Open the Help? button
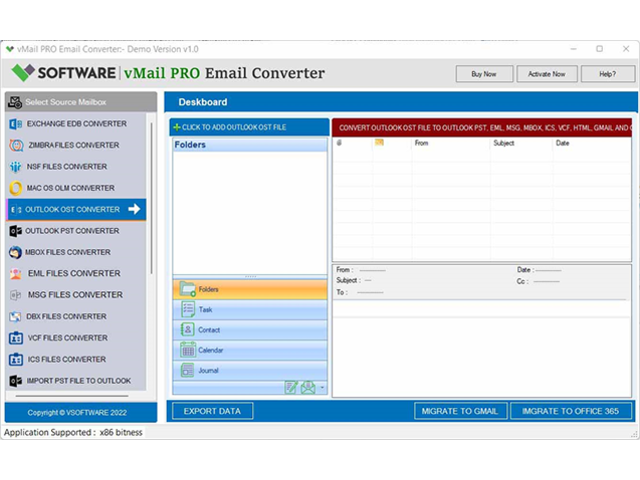This screenshot has width=640, height=480. tap(608, 74)
